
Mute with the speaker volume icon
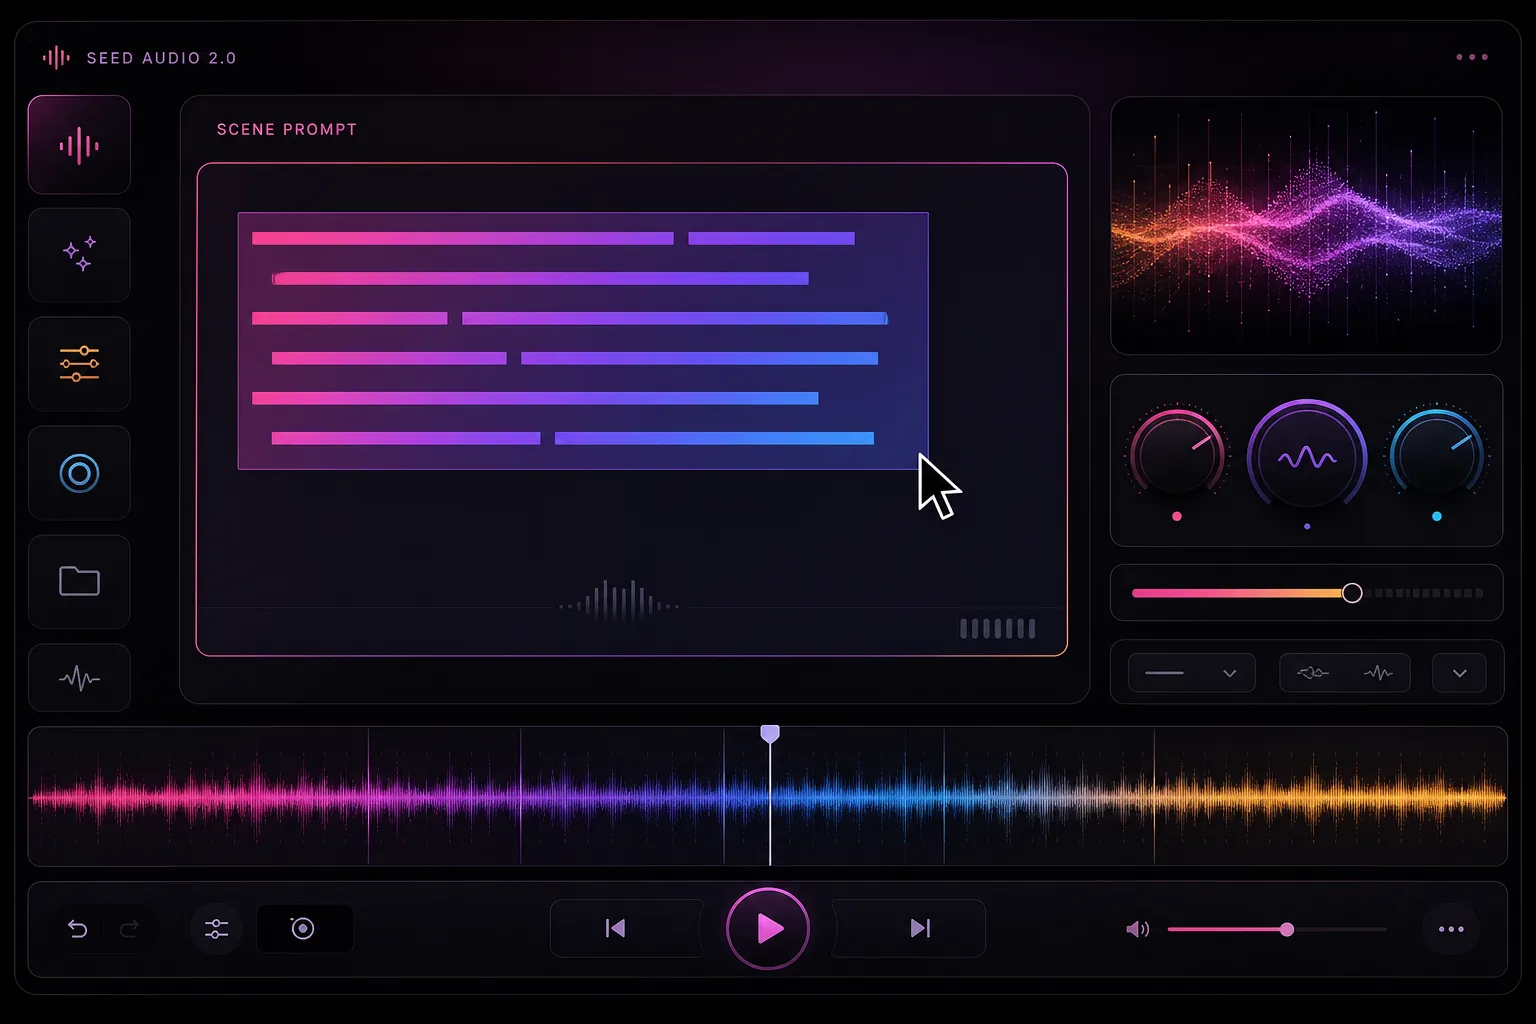pyautogui.click(x=1138, y=930)
